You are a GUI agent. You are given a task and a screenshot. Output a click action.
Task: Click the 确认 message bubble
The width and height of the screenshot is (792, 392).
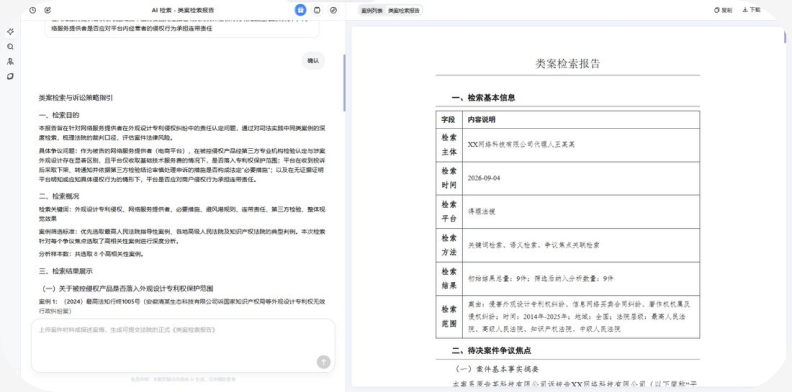point(313,61)
